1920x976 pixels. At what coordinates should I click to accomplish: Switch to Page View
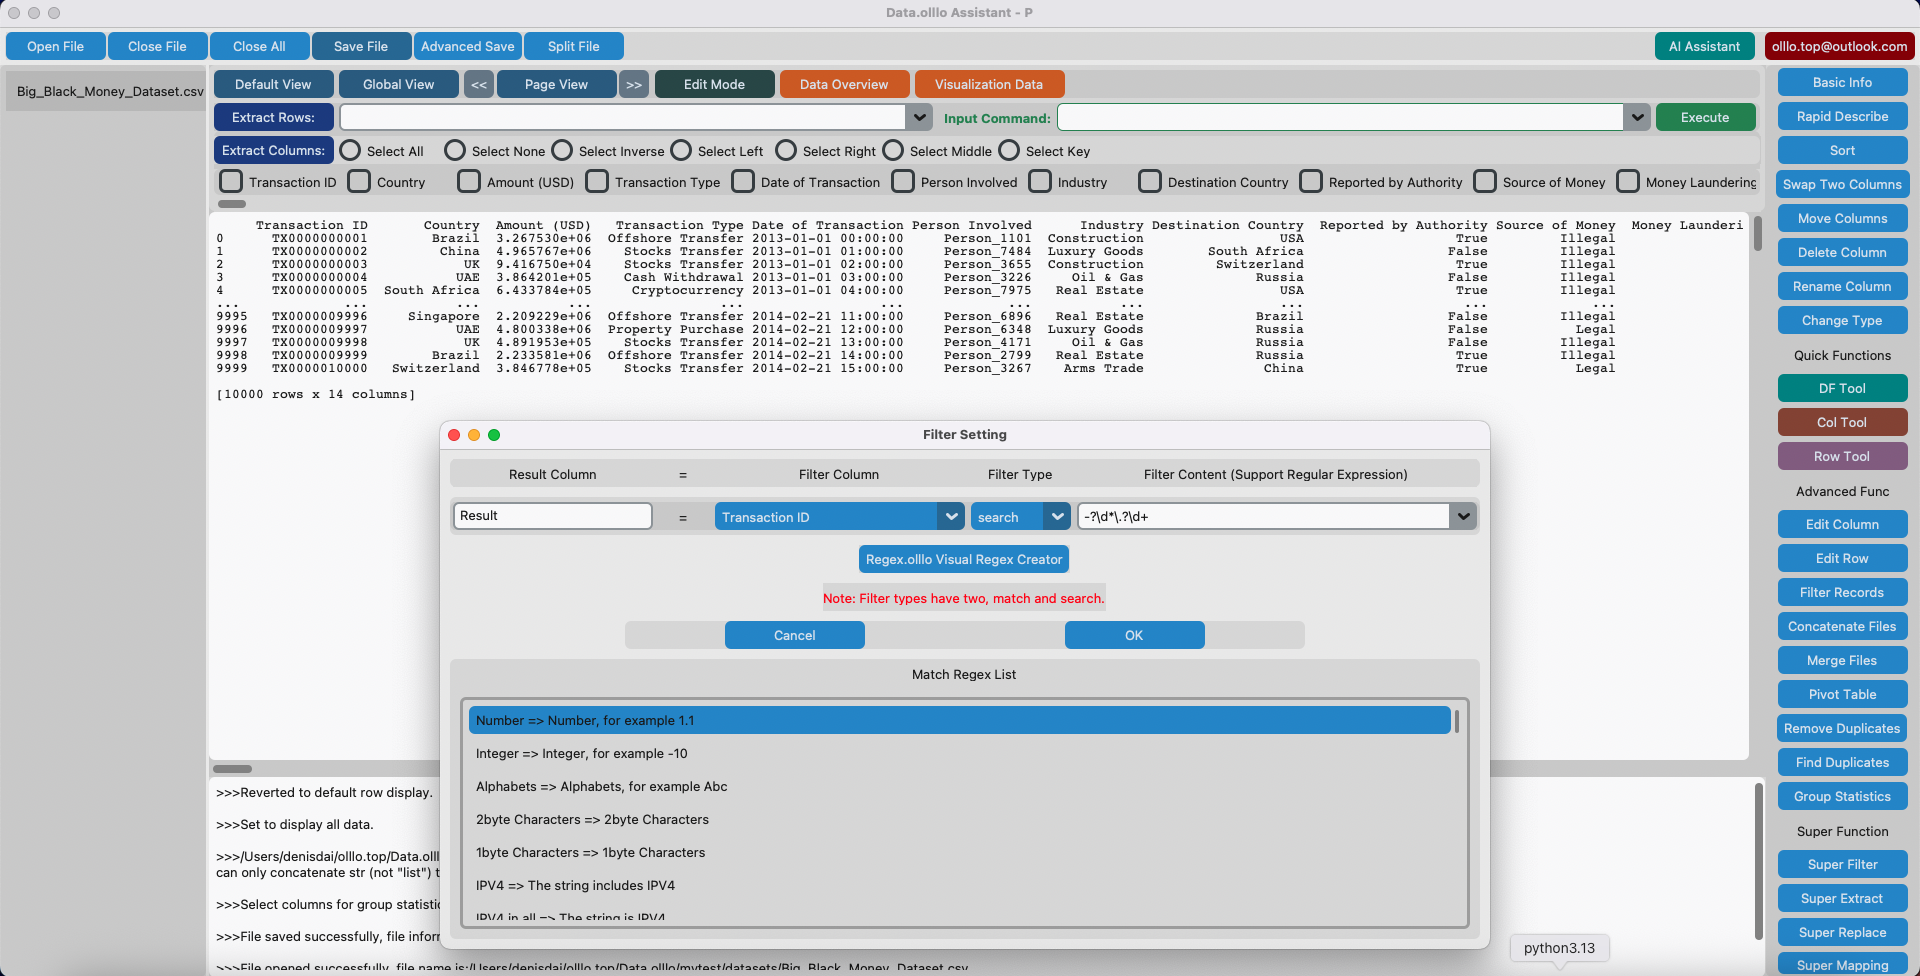556,85
